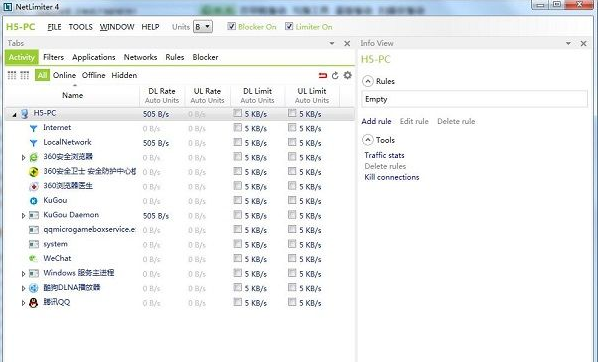The height and width of the screenshot is (362, 598).
Task: Close the Tabs panel with X
Action: (x=347, y=43)
